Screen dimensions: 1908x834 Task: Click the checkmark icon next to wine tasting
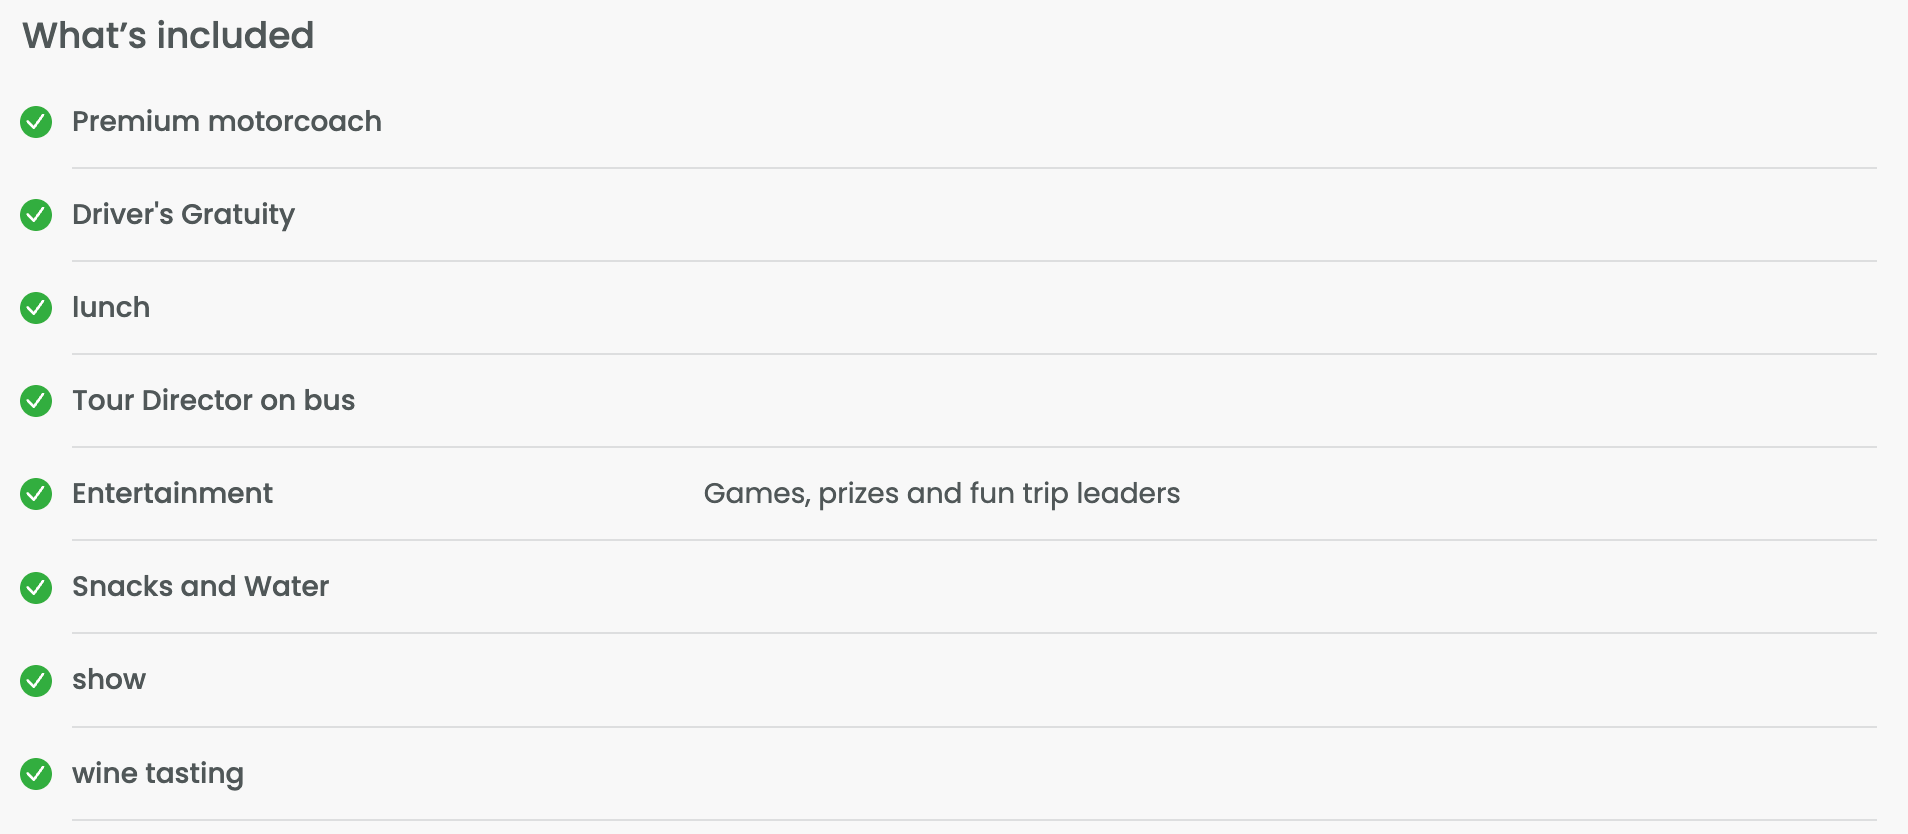coord(36,774)
